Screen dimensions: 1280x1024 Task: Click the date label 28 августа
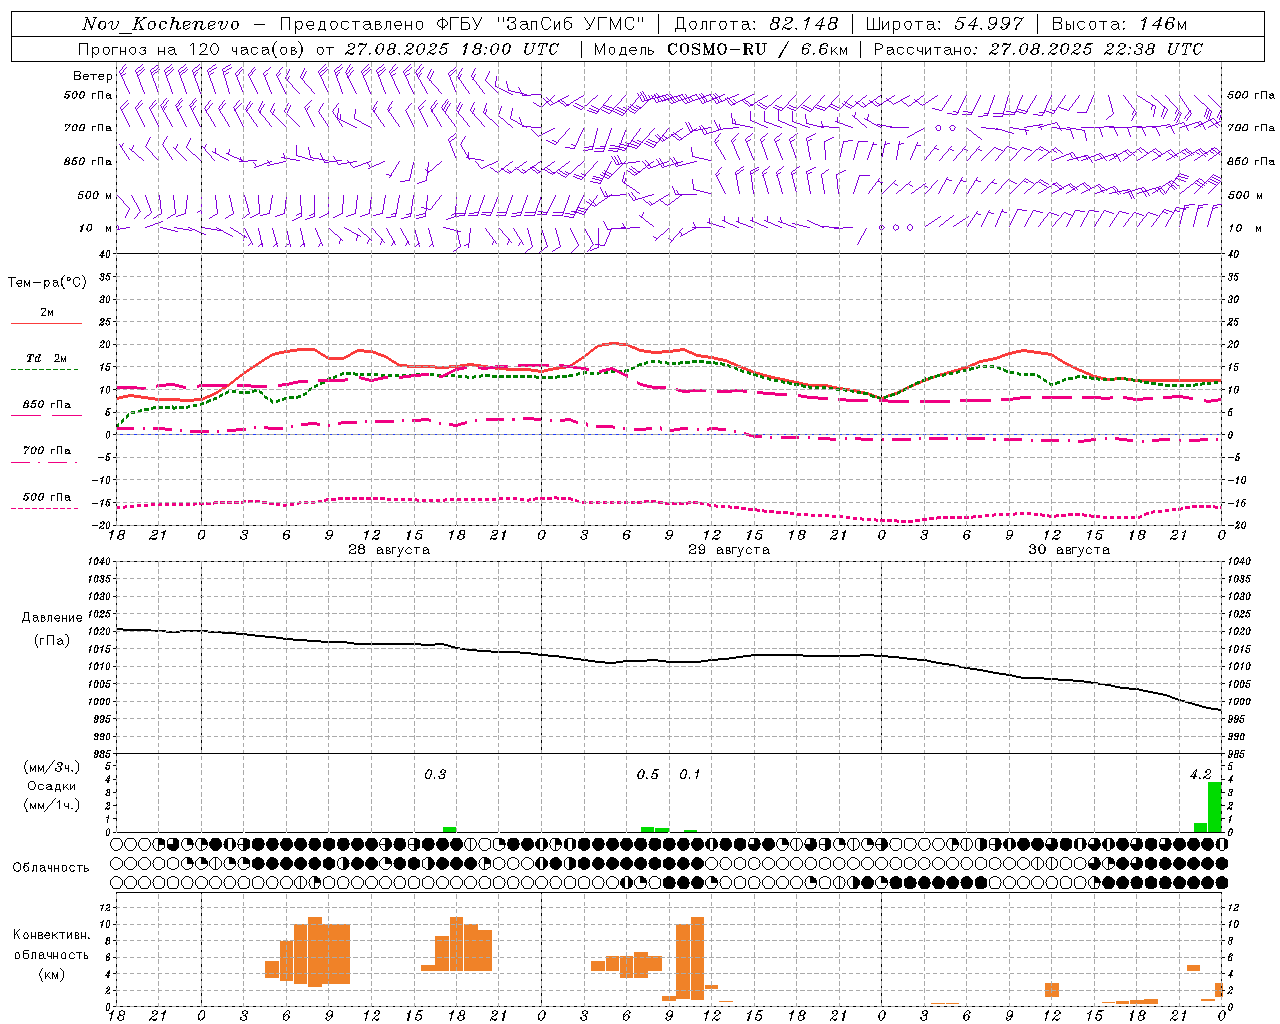click(x=389, y=550)
